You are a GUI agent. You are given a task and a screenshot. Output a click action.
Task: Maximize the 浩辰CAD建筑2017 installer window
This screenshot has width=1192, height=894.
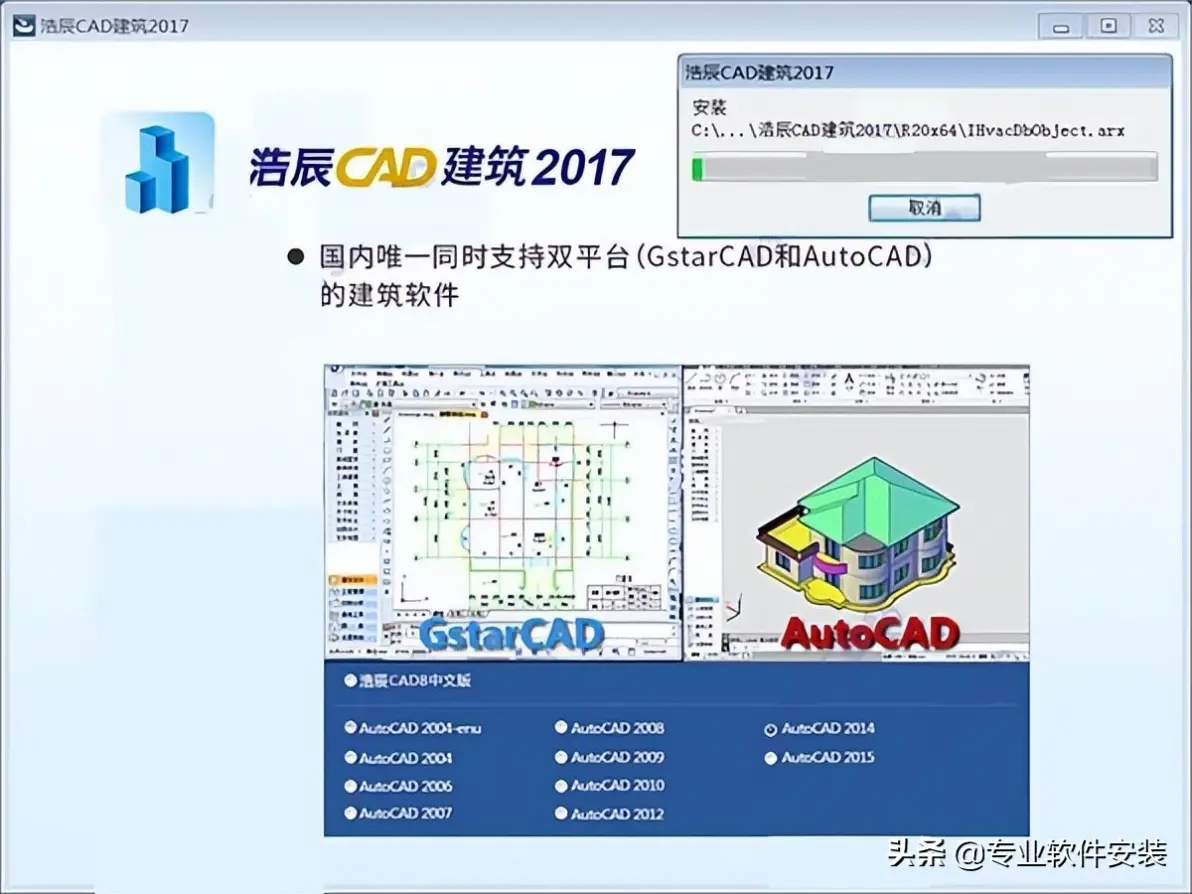[x=1108, y=27]
